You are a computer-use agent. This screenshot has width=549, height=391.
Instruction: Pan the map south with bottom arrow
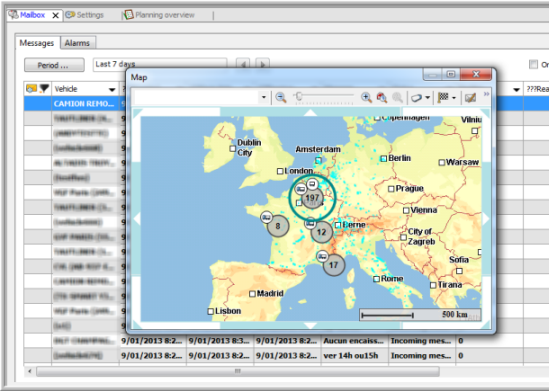click(x=310, y=326)
